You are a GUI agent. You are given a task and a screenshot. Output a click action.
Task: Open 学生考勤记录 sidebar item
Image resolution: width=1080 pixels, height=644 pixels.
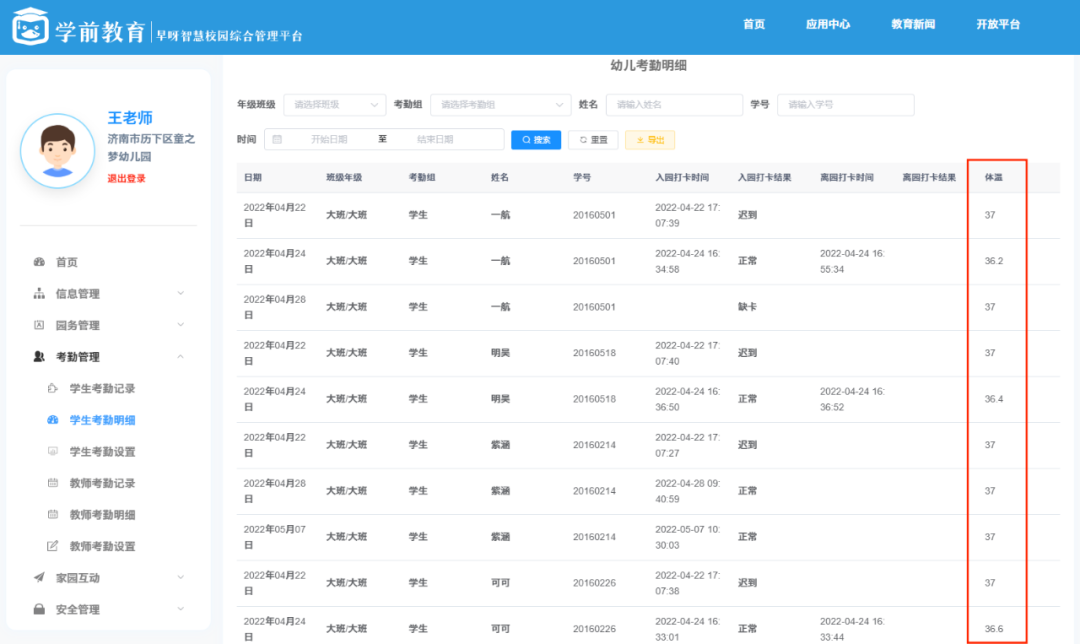pos(102,388)
